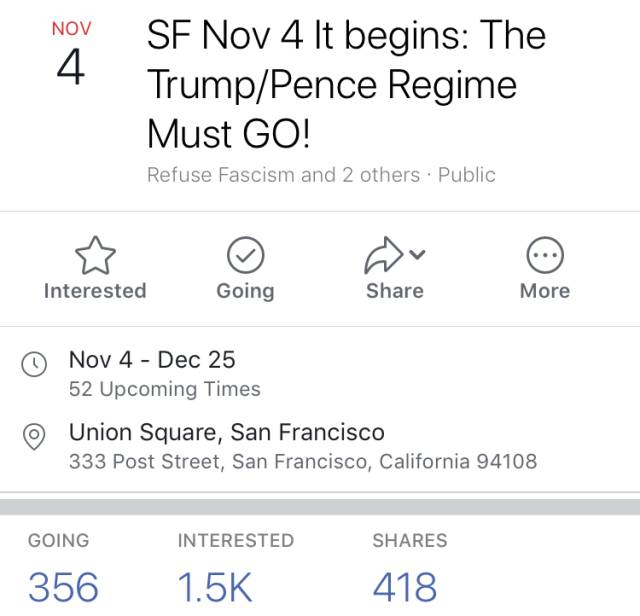Viewport: 640px width, 616px height.
Task: Tap the event title heading
Action: (346, 84)
